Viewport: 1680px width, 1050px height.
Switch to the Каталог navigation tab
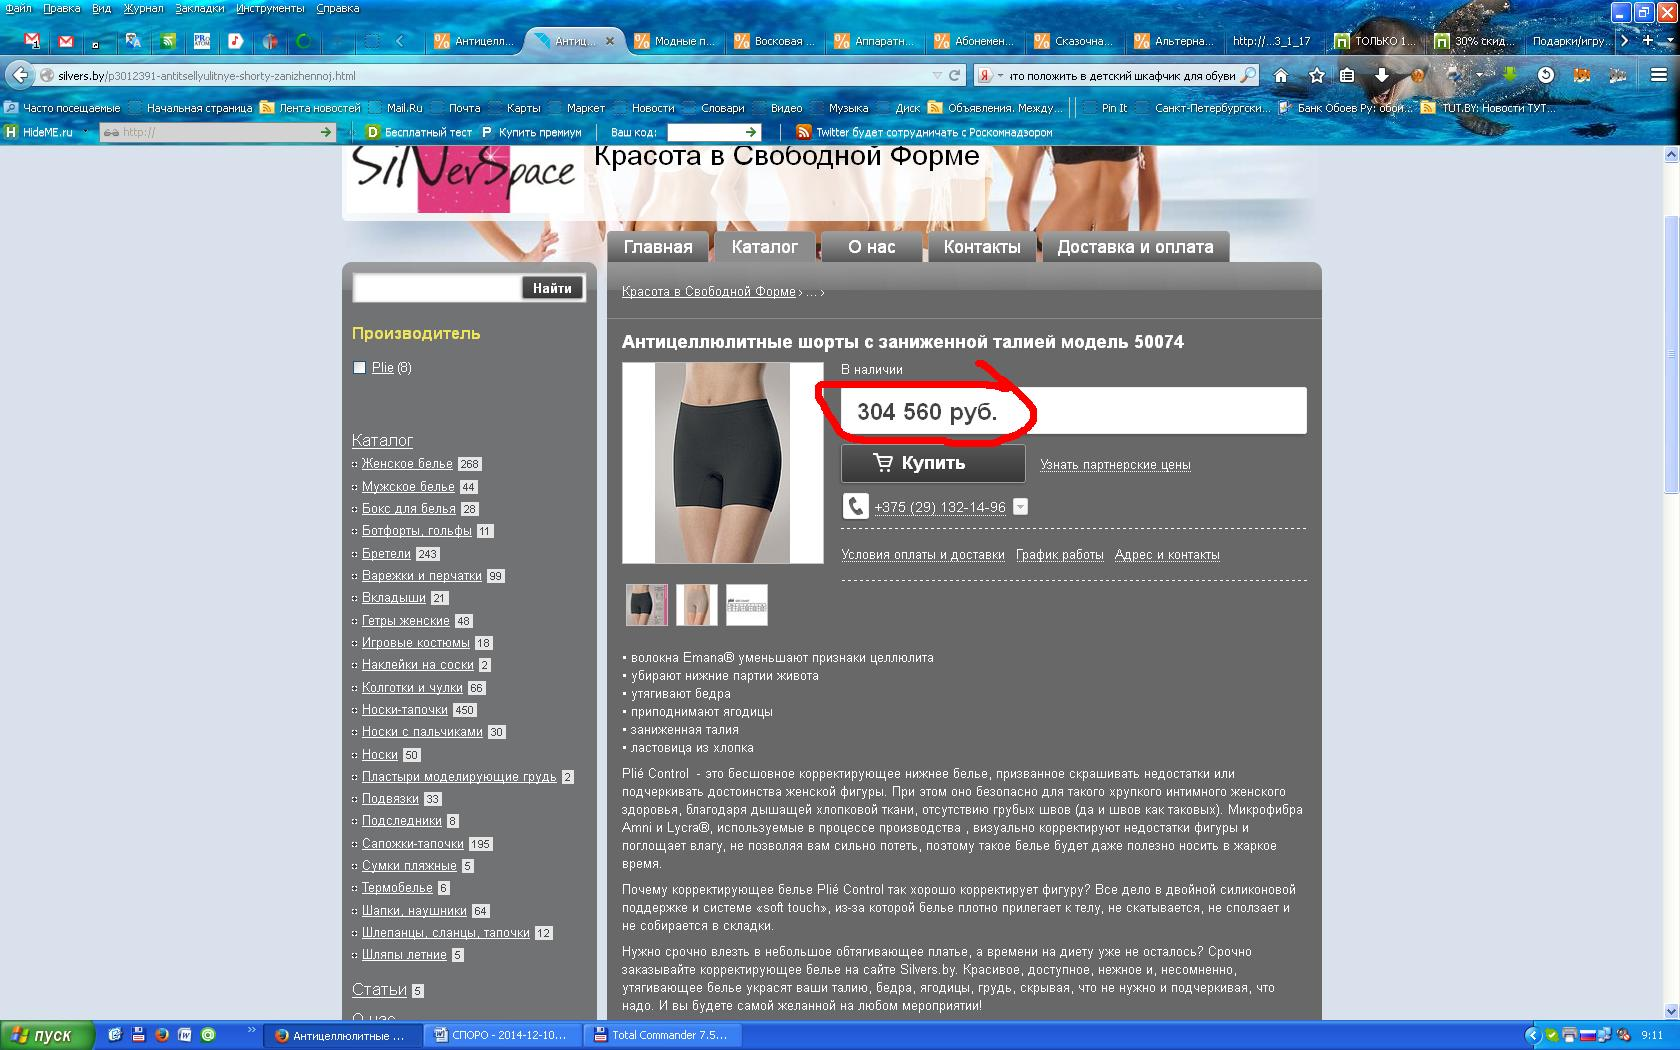click(764, 247)
